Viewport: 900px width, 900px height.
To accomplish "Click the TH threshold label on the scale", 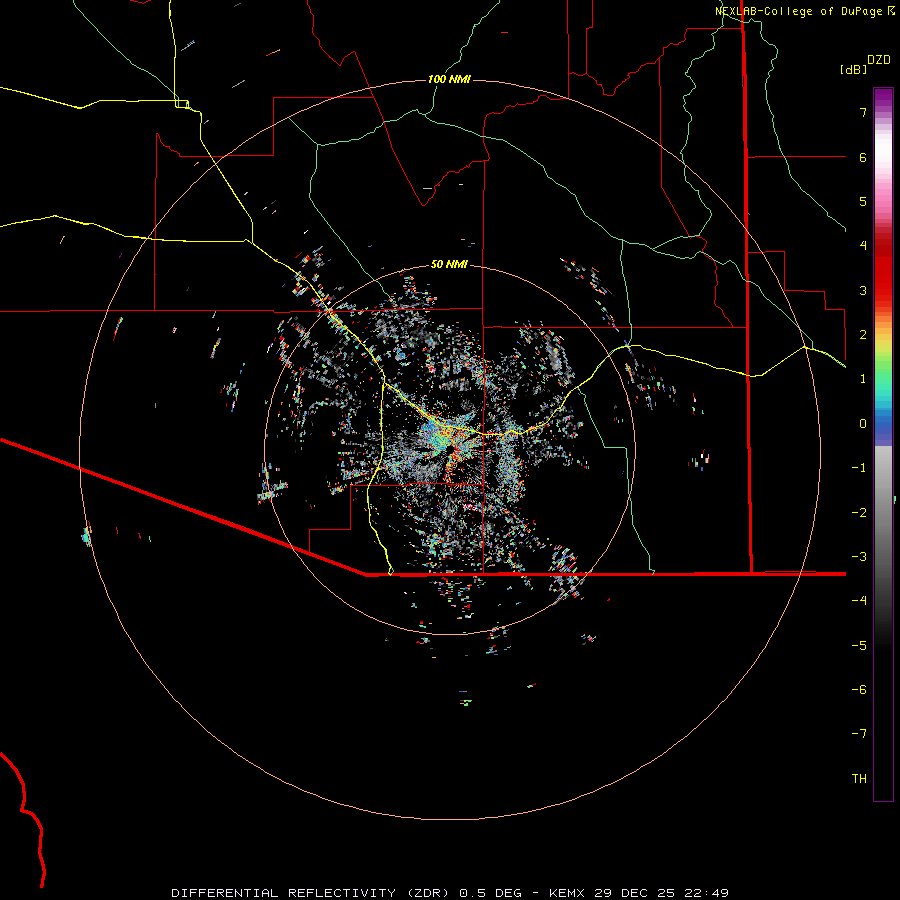I will pos(859,779).
